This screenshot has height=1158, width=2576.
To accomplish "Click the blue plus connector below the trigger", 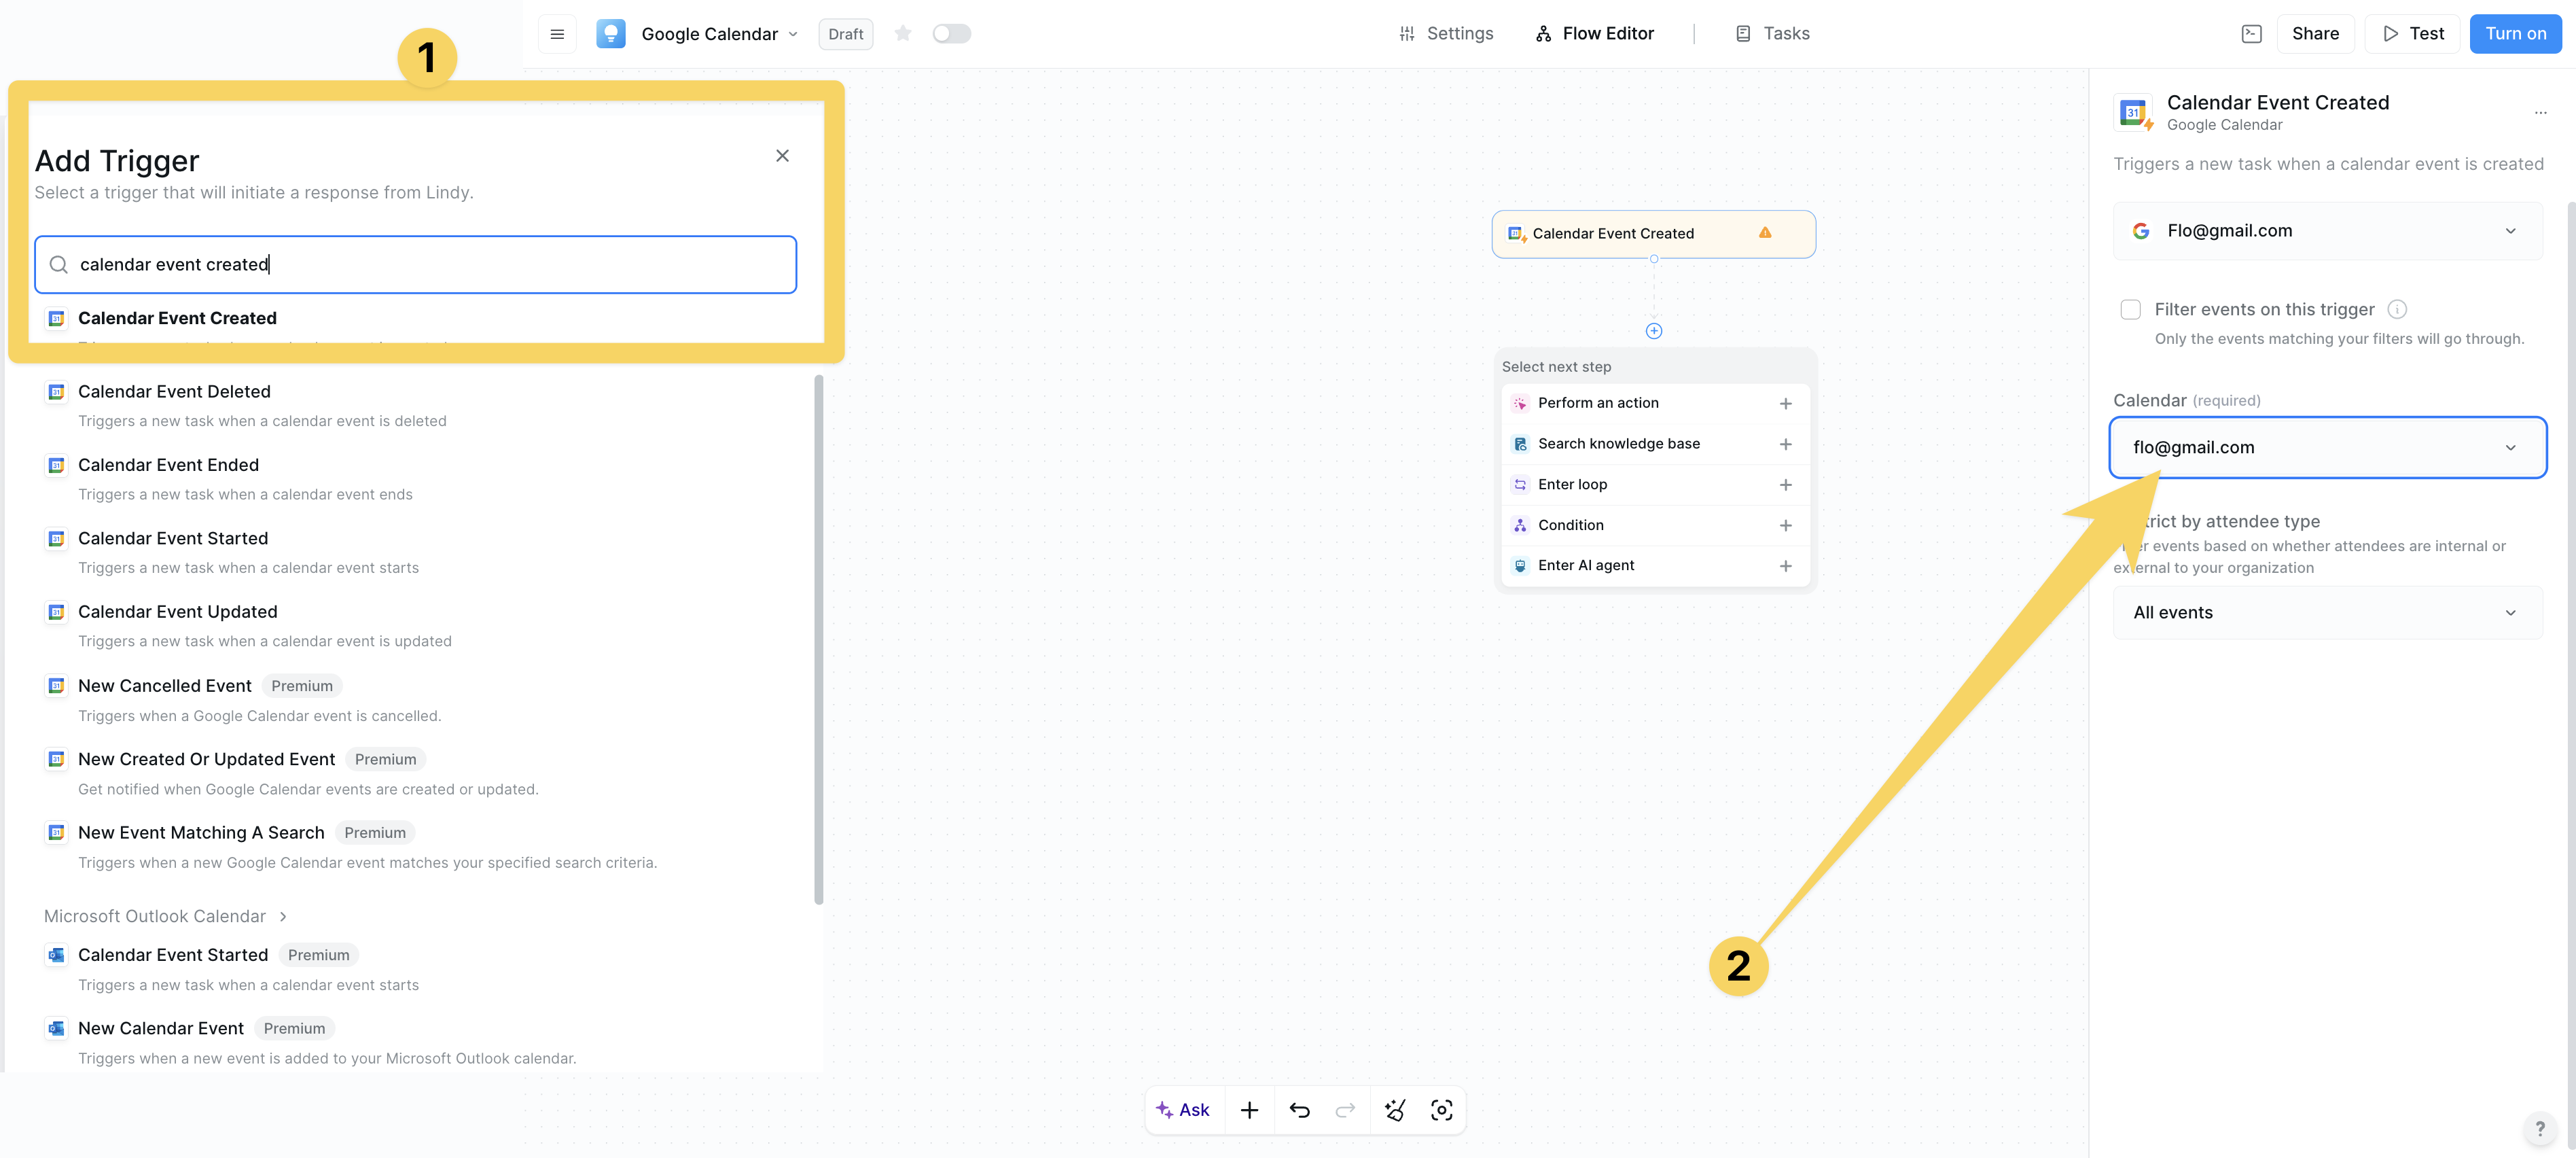I will 1654,331.
